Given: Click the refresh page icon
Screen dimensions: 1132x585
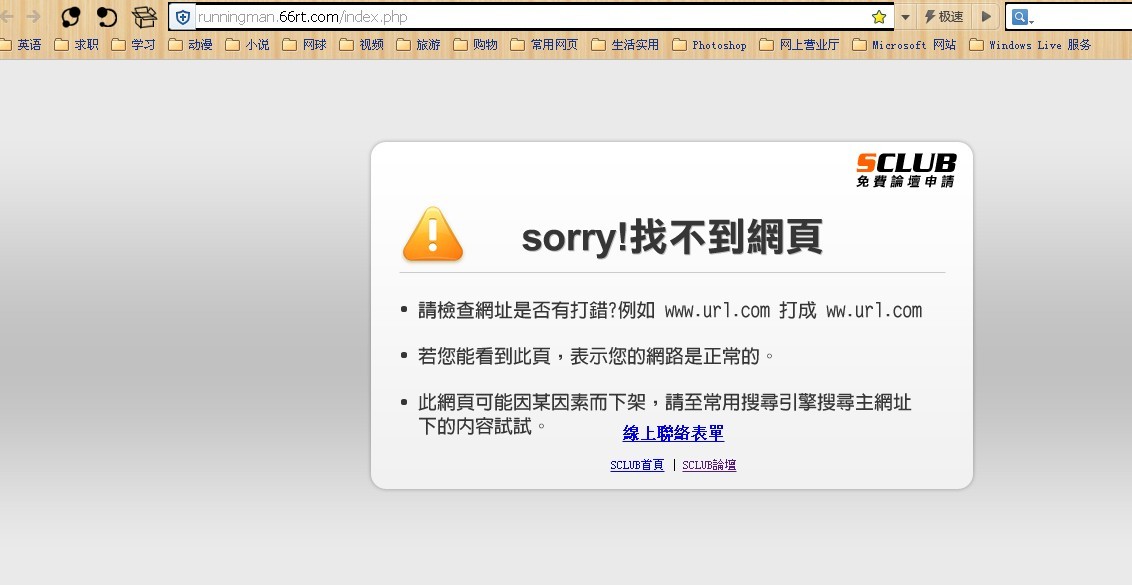Looking at the screenshot, I should click(x=70, y=17).
